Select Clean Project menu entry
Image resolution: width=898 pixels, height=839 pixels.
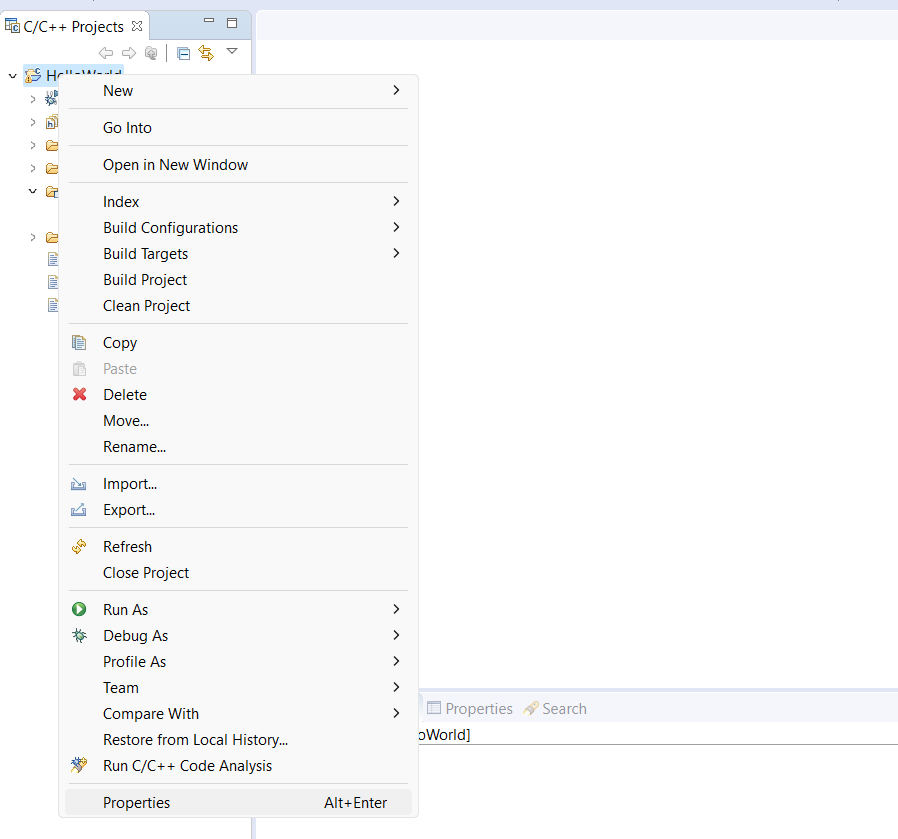point(146,306)
